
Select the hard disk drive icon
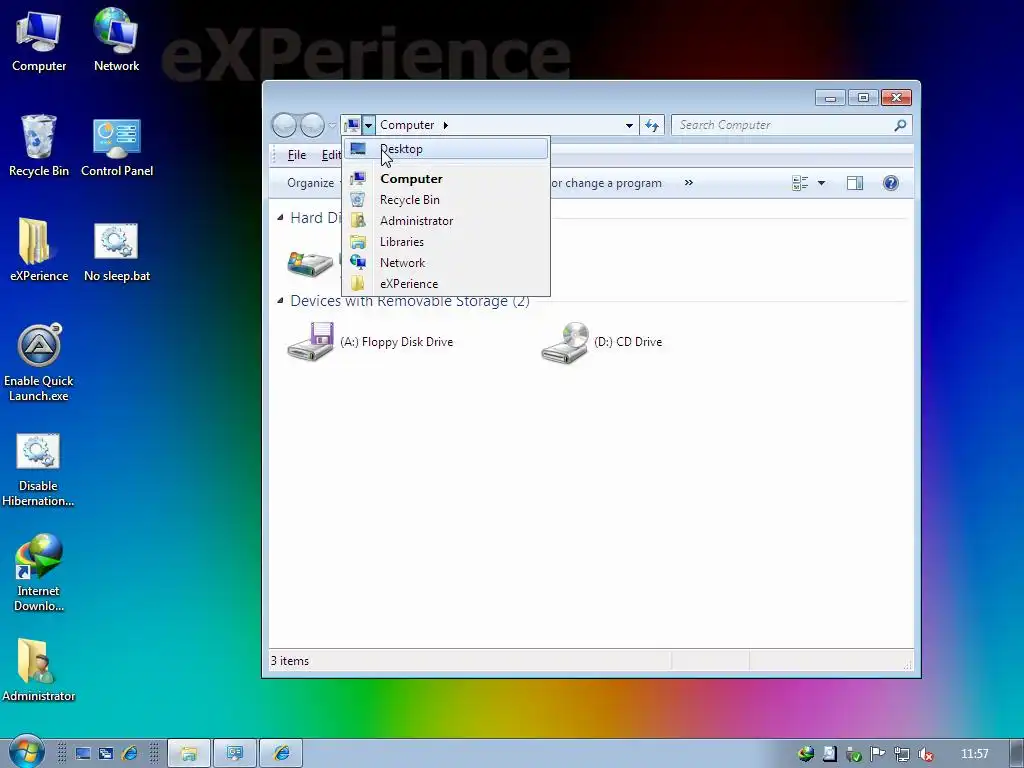(x=311, y=262)
